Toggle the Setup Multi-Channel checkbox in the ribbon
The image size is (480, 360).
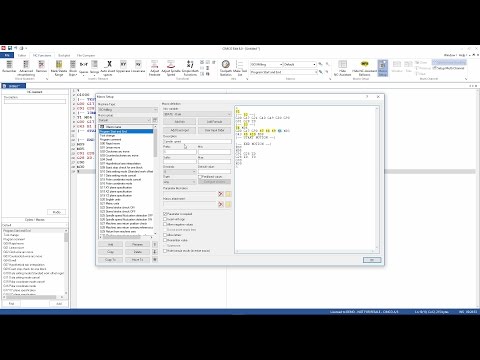click(434, 68)
